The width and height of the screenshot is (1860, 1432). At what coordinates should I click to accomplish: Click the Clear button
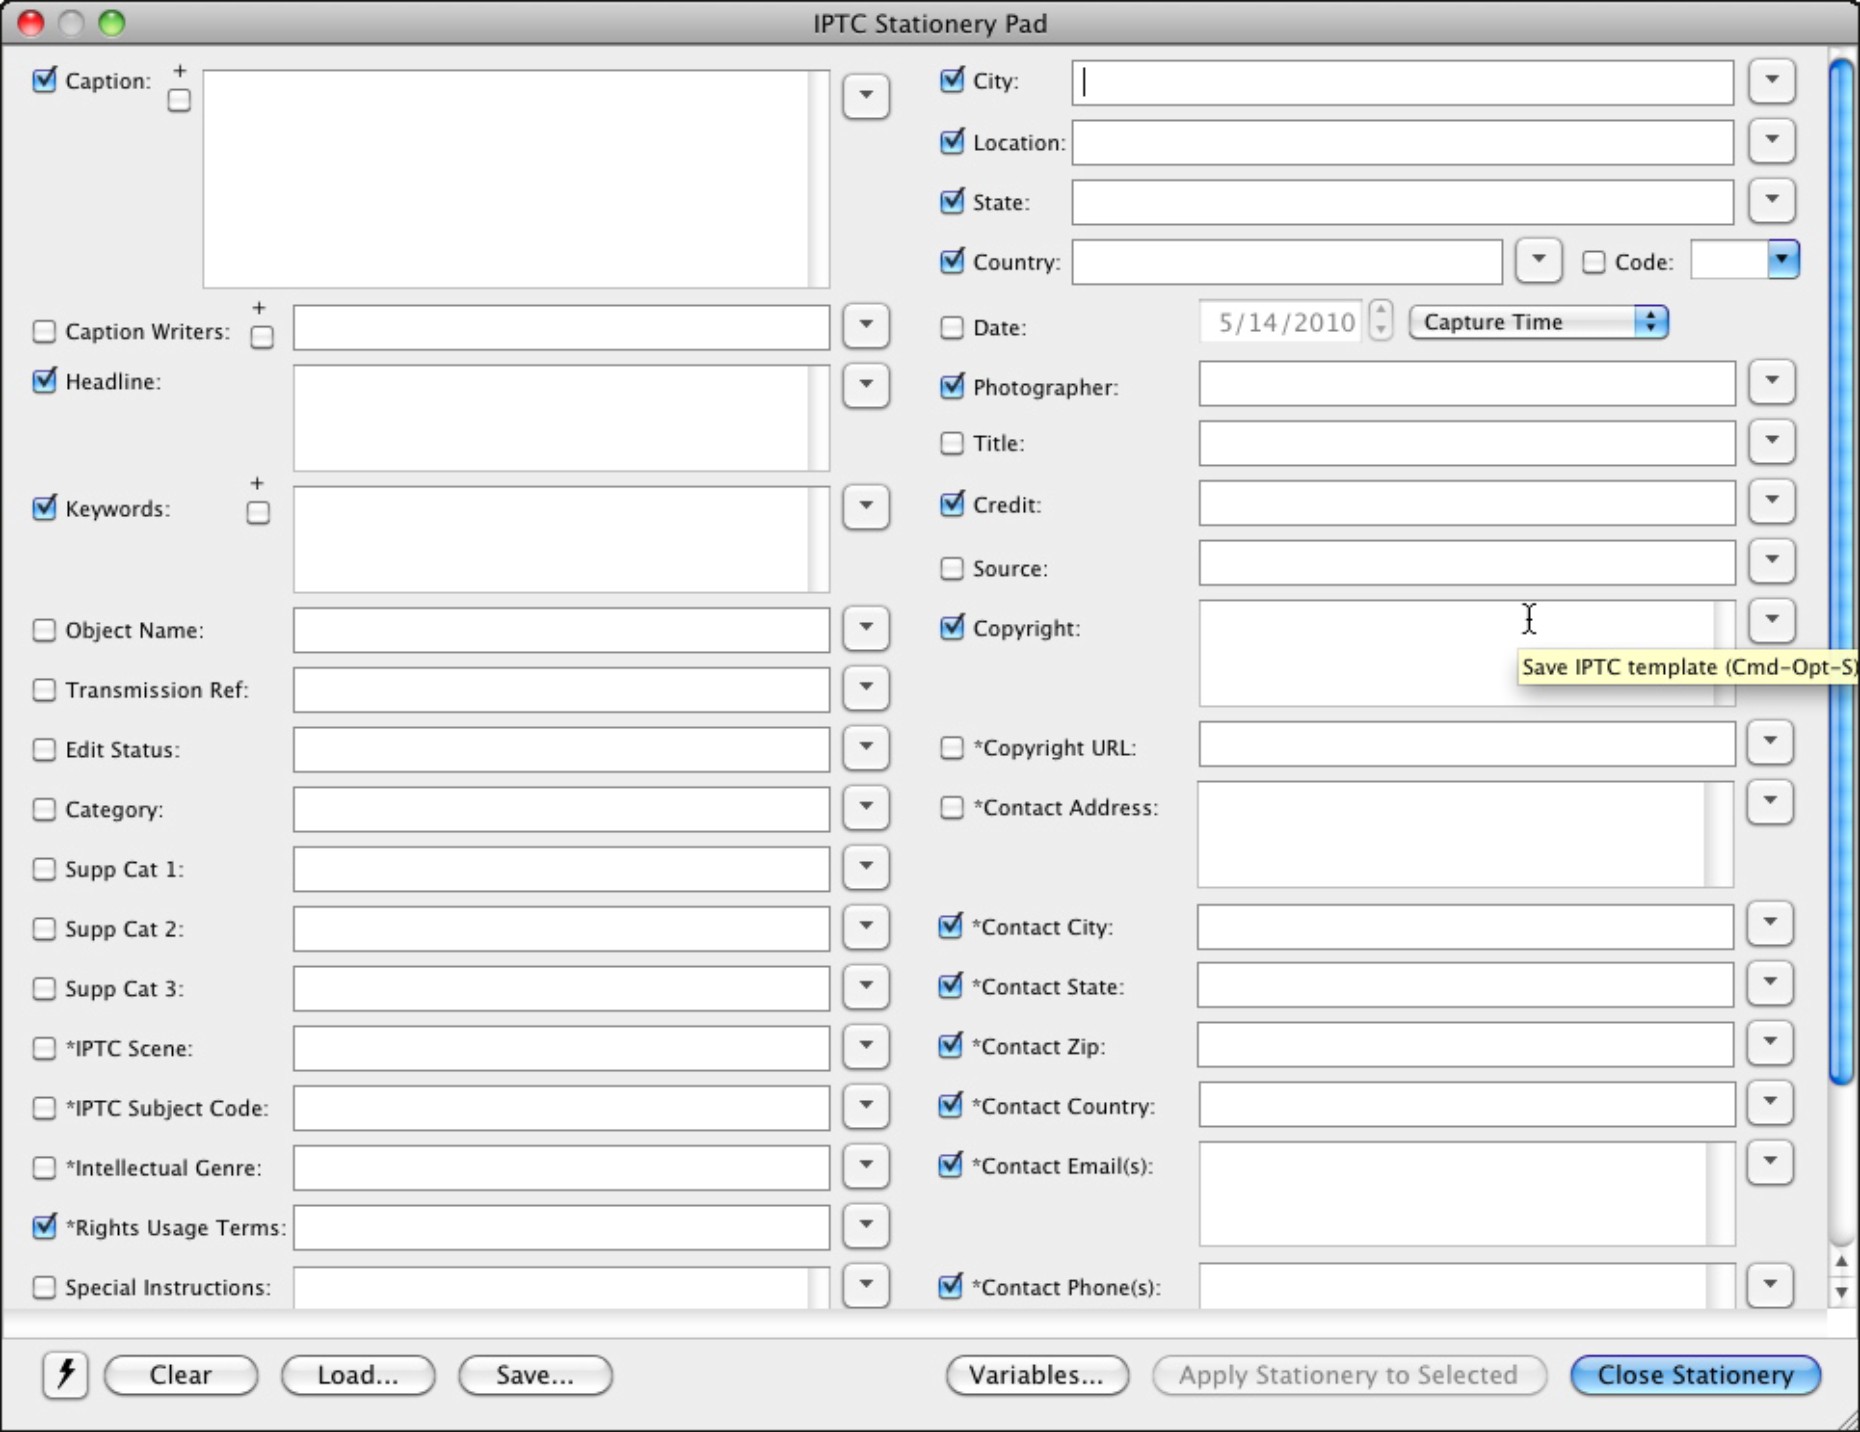tap(181, 1375)
